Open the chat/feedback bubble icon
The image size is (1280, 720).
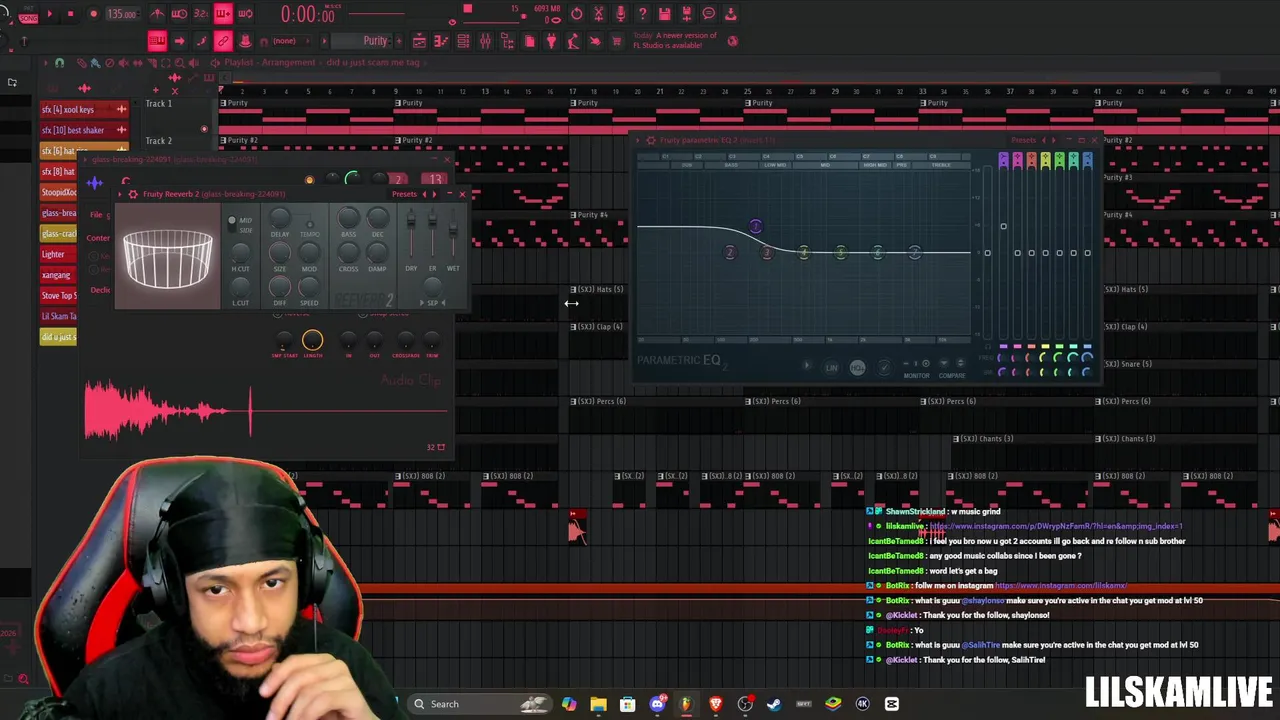click(708, 14)
